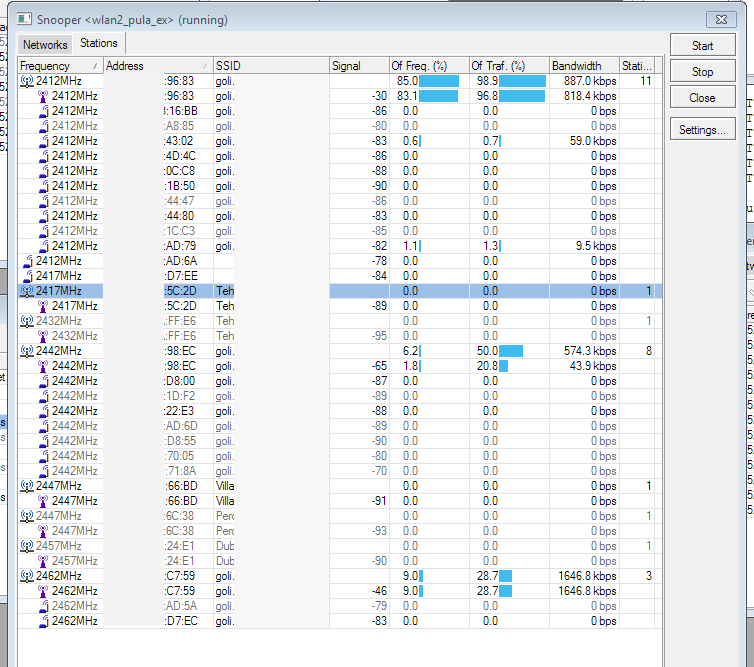
Task: Click the station icon for address ending :22:E3
Action: click(43, 411)
